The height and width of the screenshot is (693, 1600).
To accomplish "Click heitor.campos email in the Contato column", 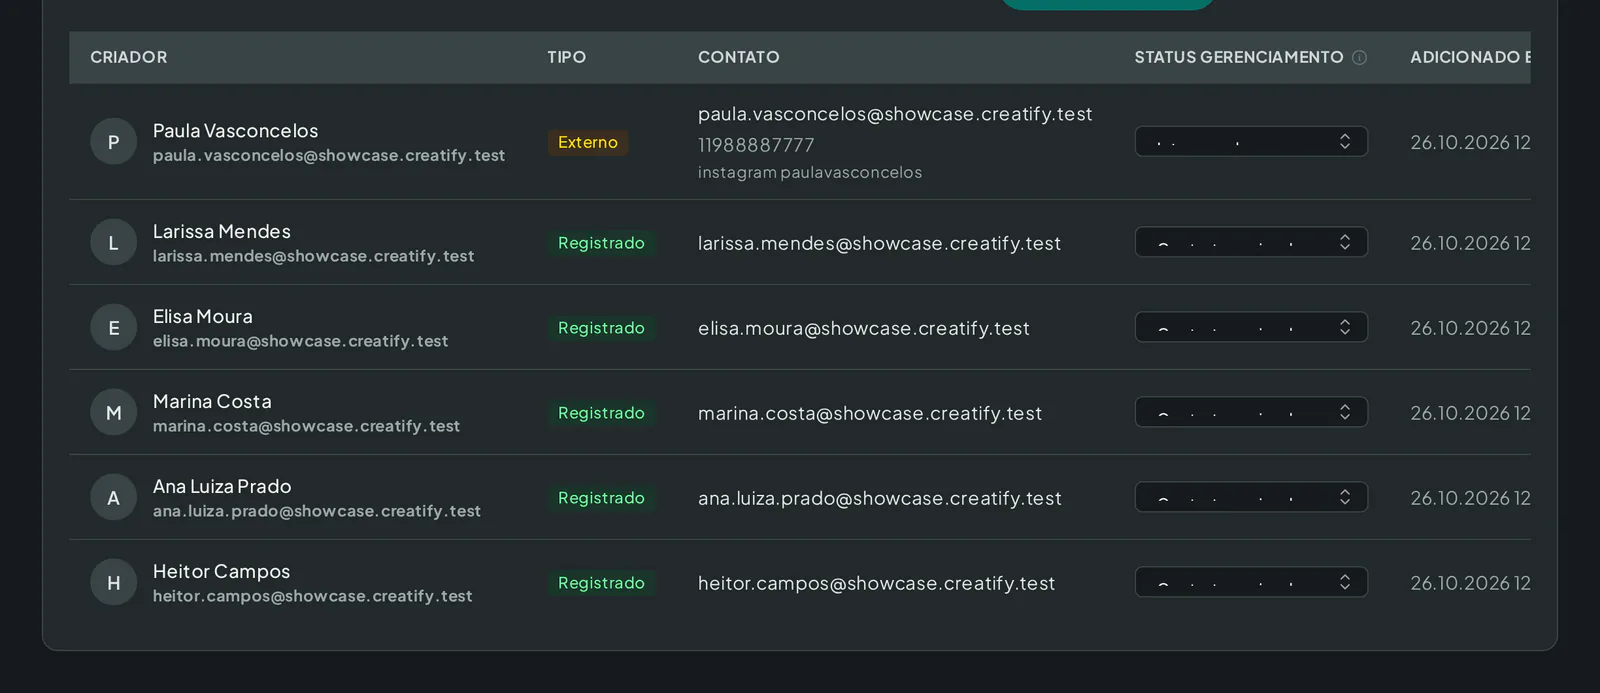I will pos(877,583).
